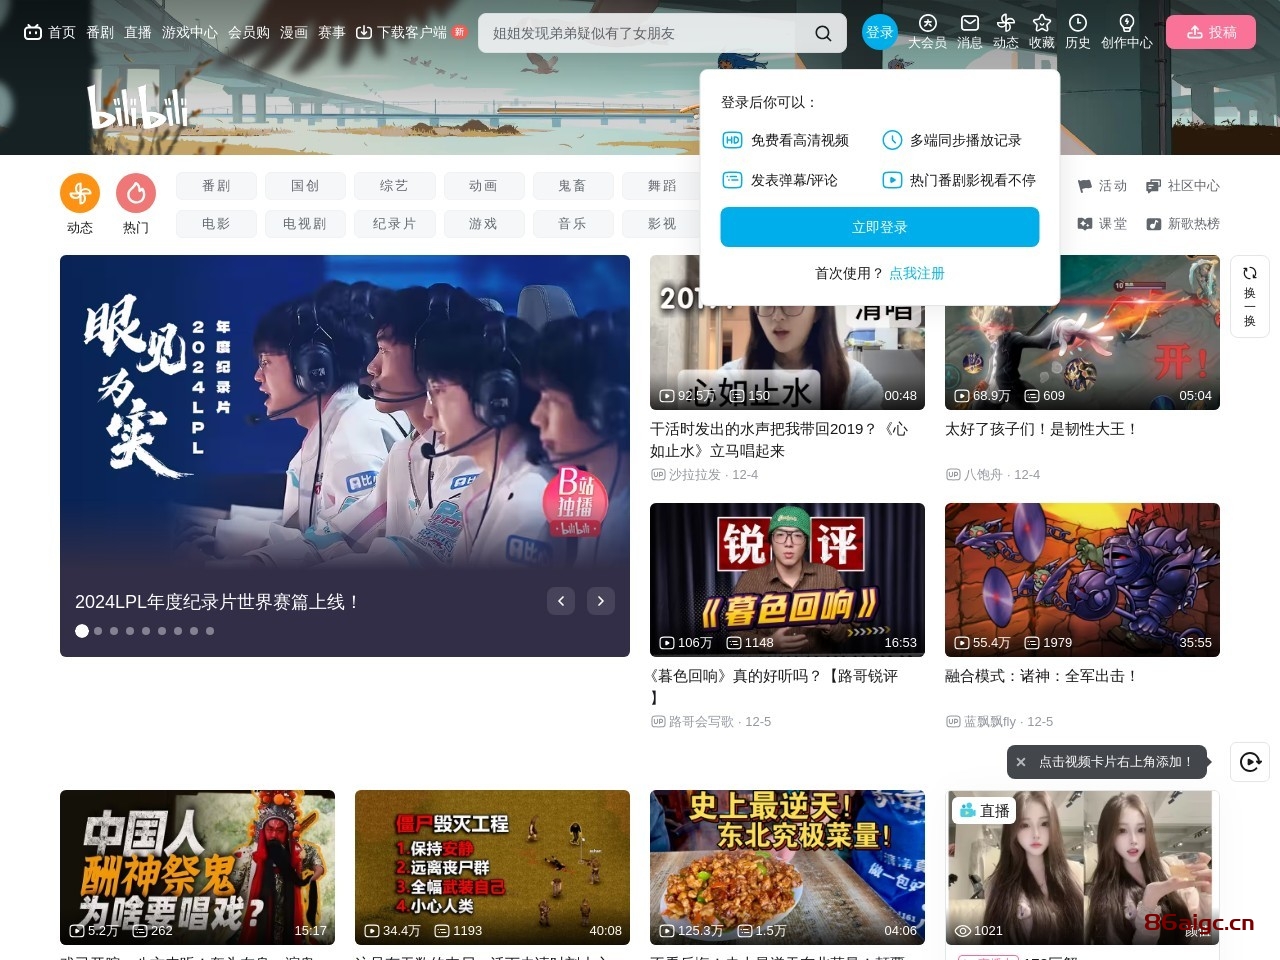Open the 2024LPL年度纪录片 carousel title

tap(217, 602)
